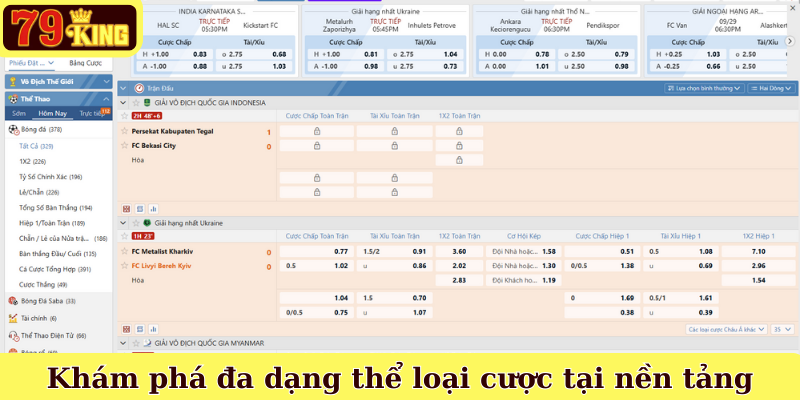Click the Myanmar league badge icon
Image resolution: width=800 pixels, height=400 pixels.
click(x=147, y=343)
